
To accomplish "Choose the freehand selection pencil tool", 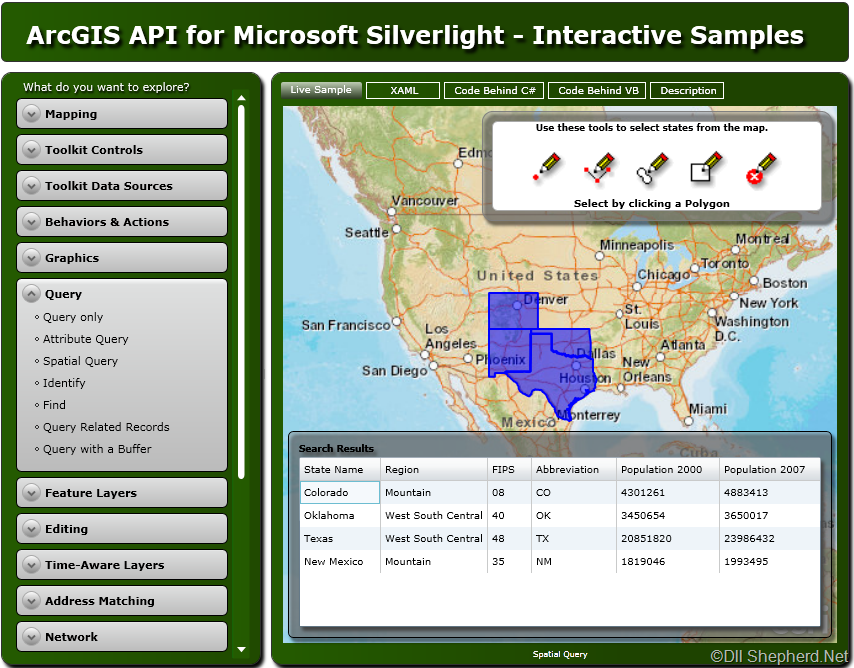I will (x=652, y=168).
